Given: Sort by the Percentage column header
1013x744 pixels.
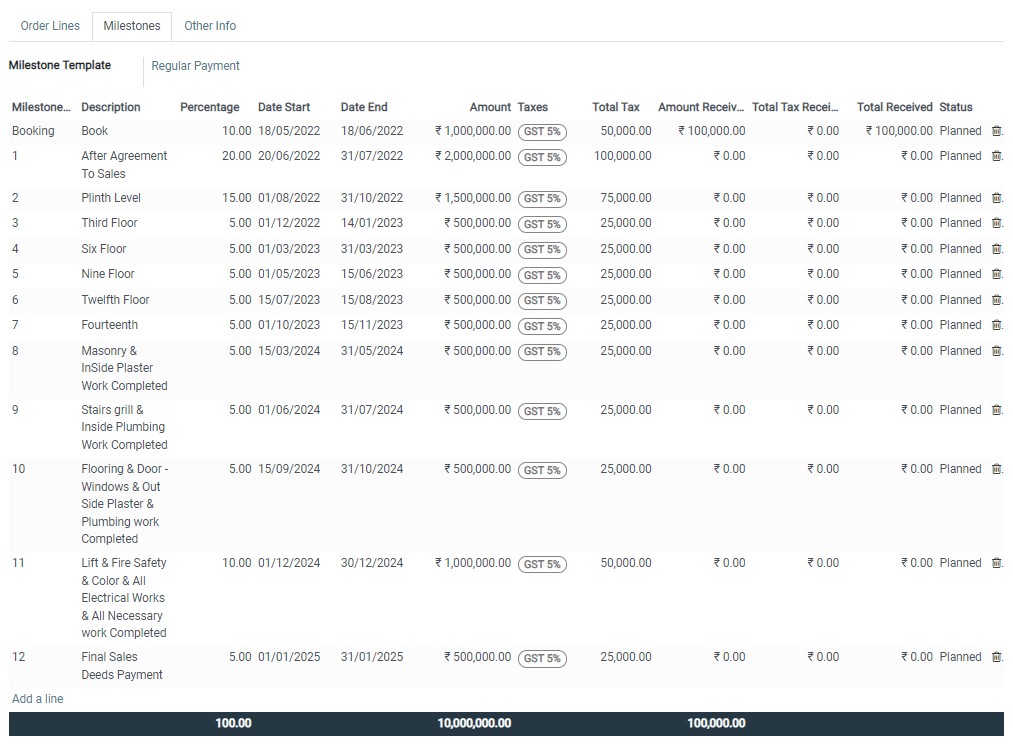Looking at the screenshot, I should tap(209, 107).
